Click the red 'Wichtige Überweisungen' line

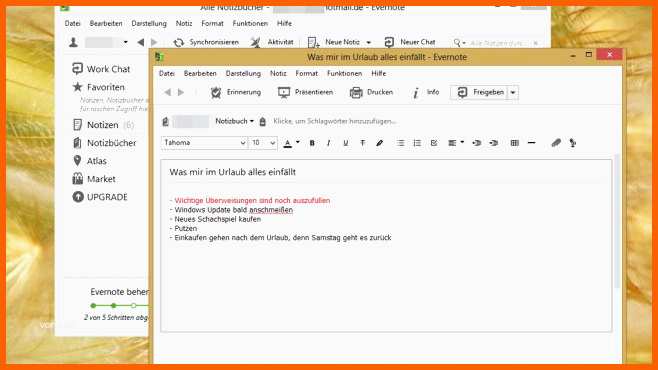pyautogui.click(x=250, y=201)
